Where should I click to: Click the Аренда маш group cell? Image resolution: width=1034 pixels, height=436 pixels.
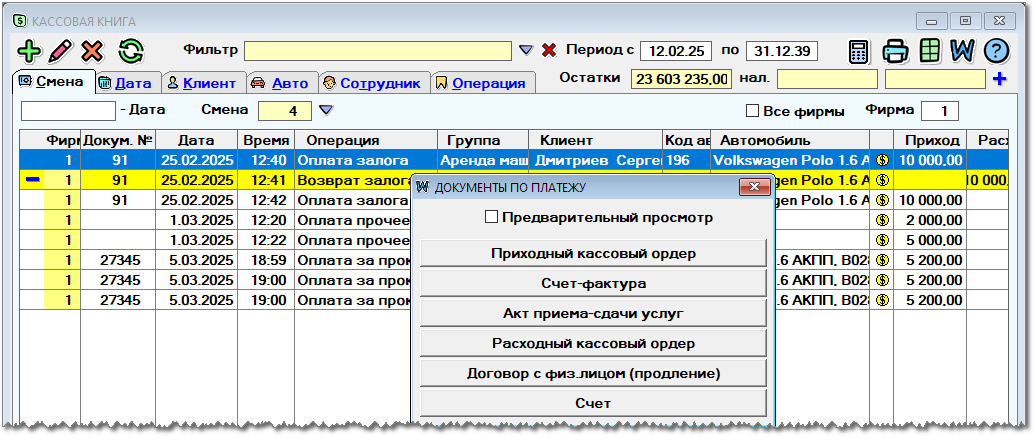(483, 160)
